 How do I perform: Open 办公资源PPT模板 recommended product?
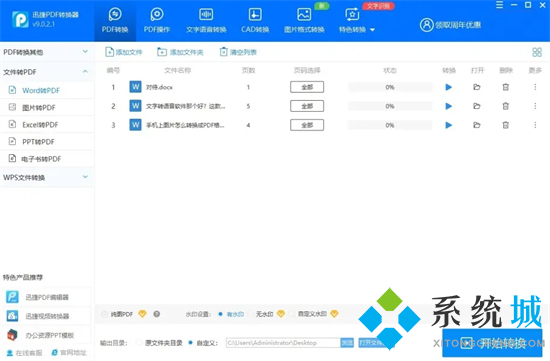46,335
